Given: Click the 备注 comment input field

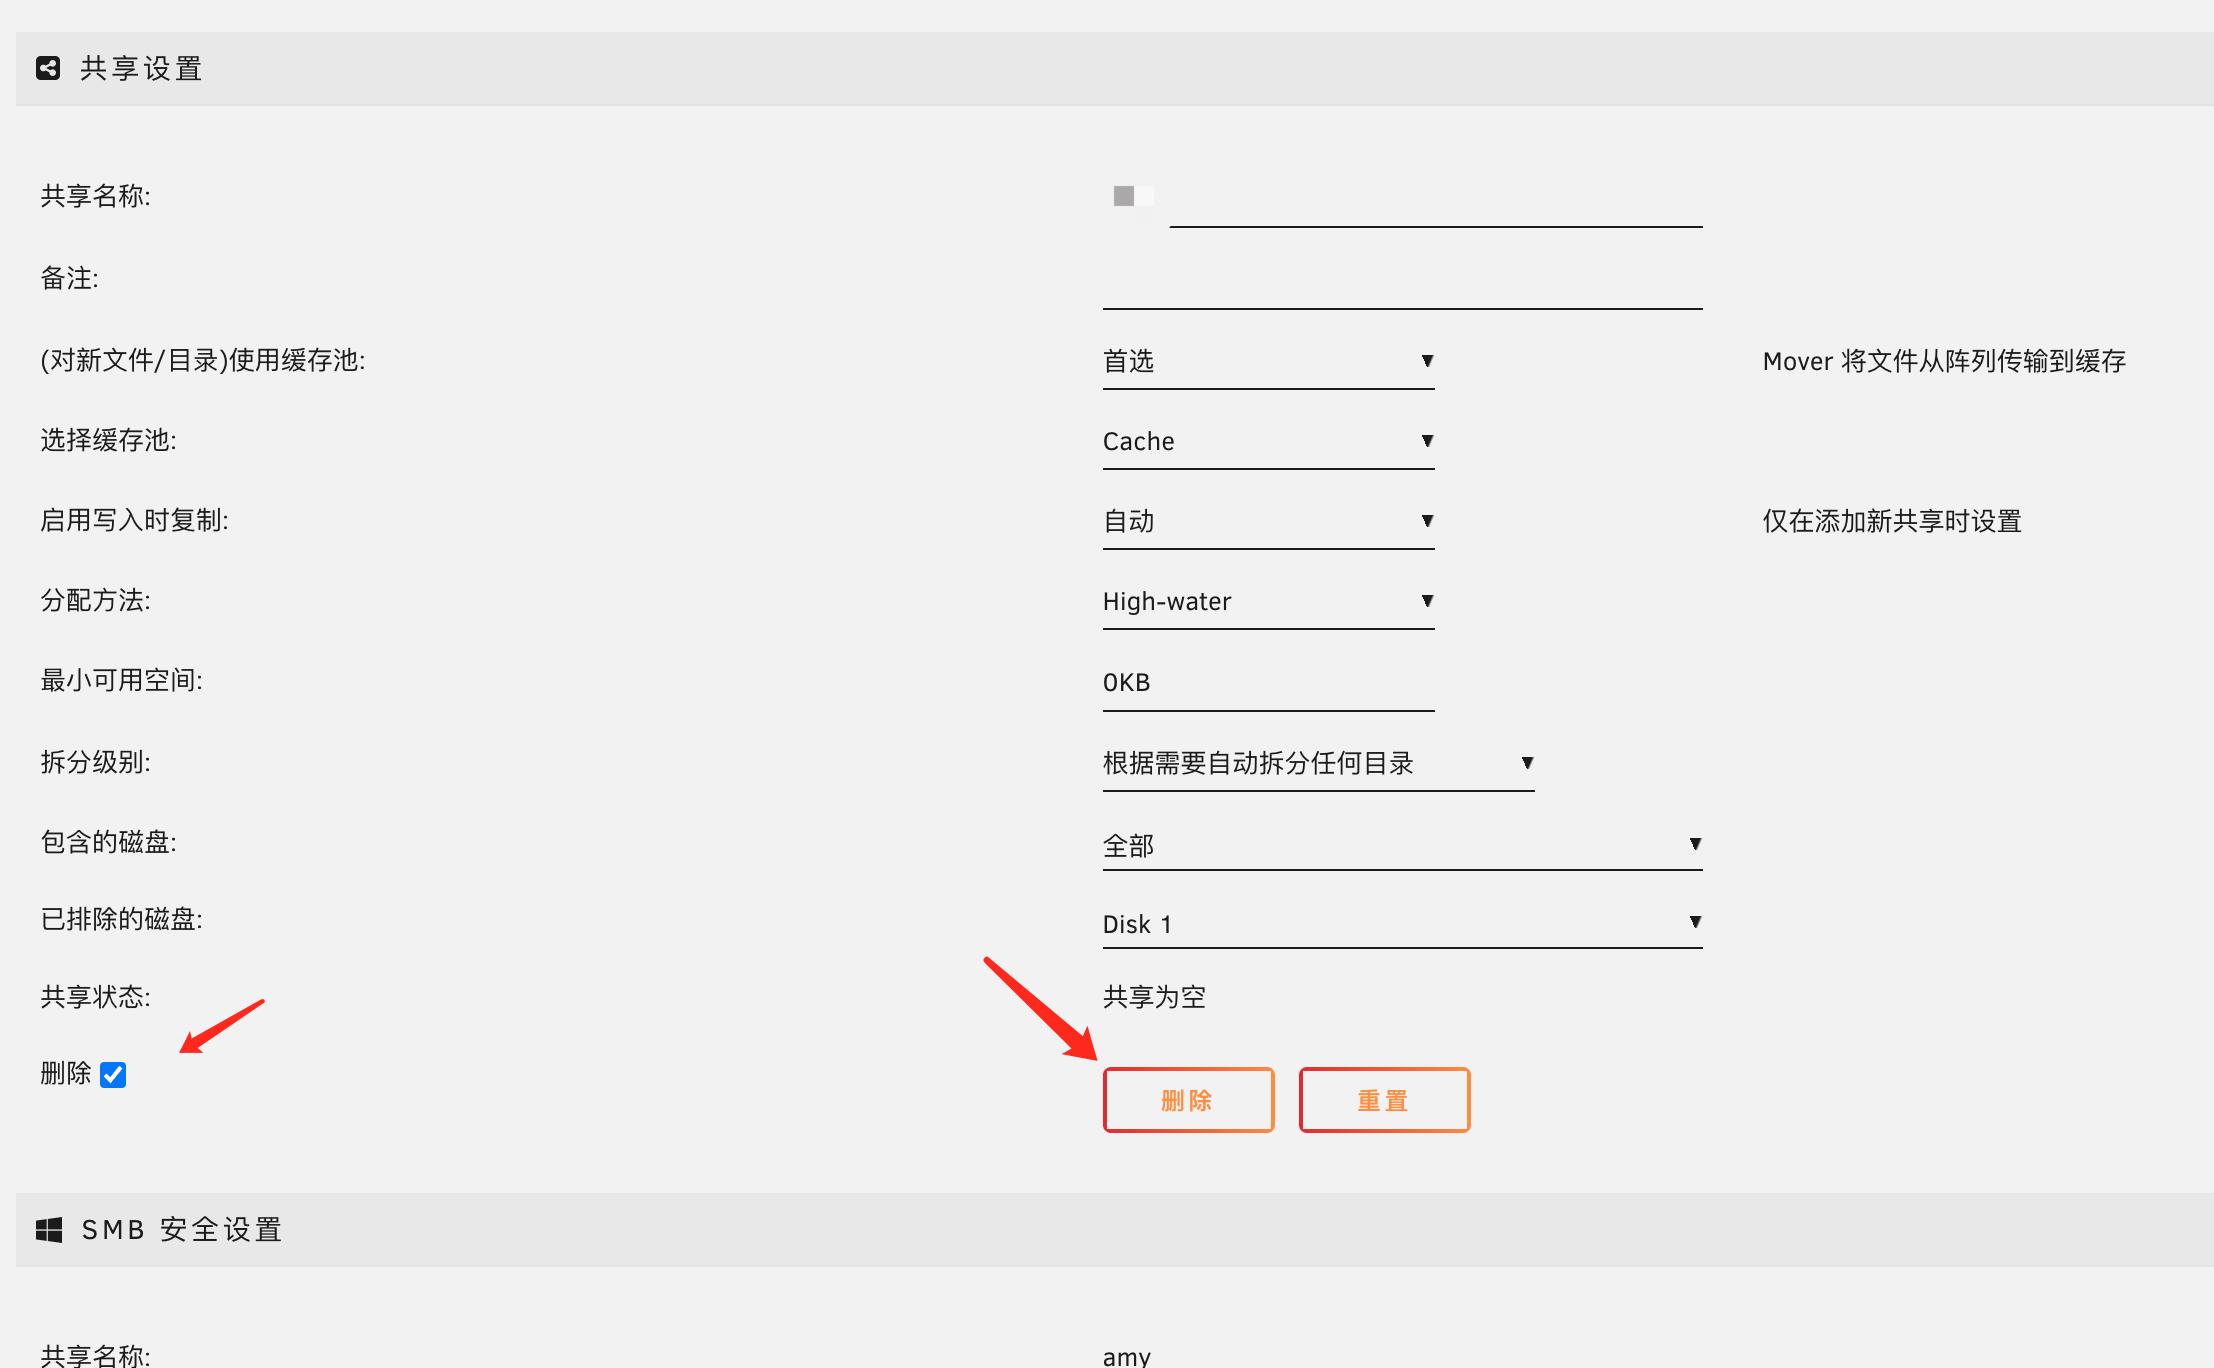Looking at the screenshot, I should (1401, 282).
